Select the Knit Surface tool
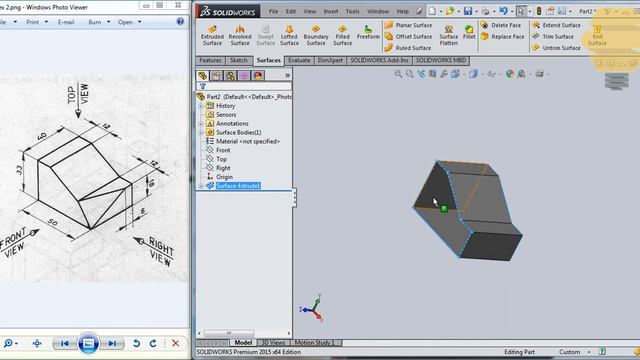 click(x=597, y=35)
